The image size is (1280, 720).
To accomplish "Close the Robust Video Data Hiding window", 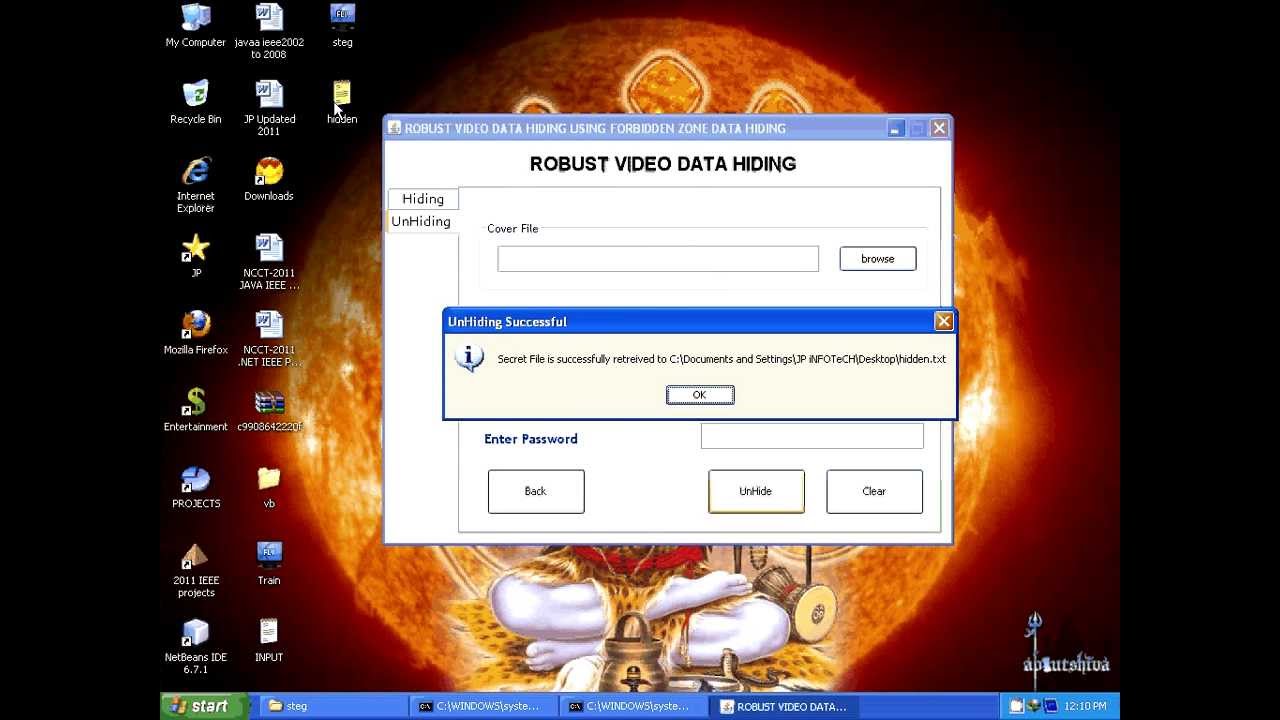I will pos(939,128).
